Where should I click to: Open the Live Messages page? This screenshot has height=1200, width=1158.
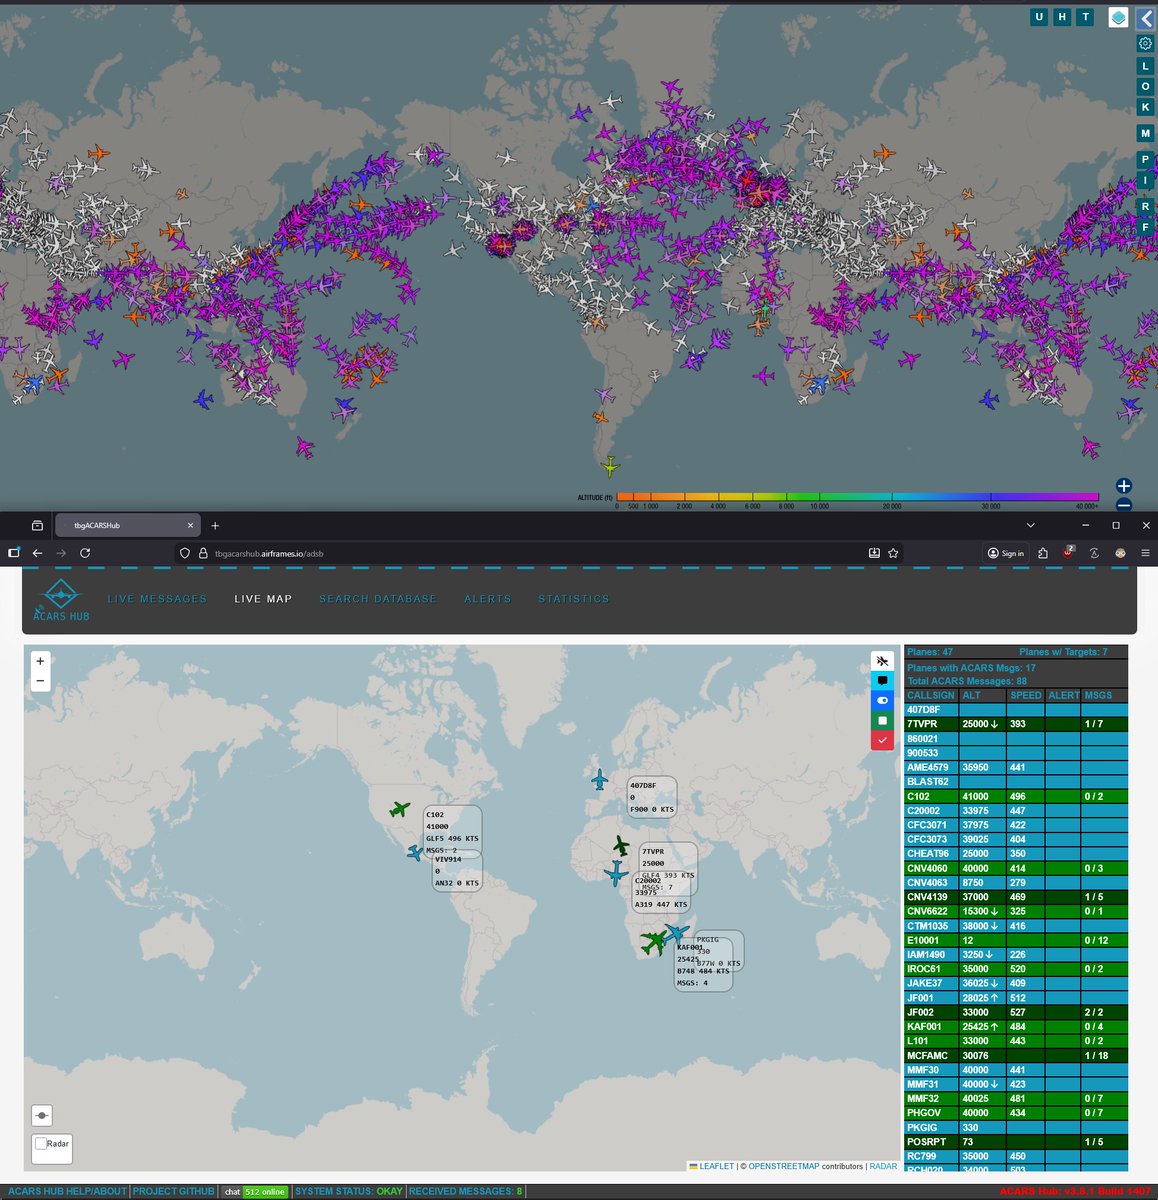coord(157,599)
